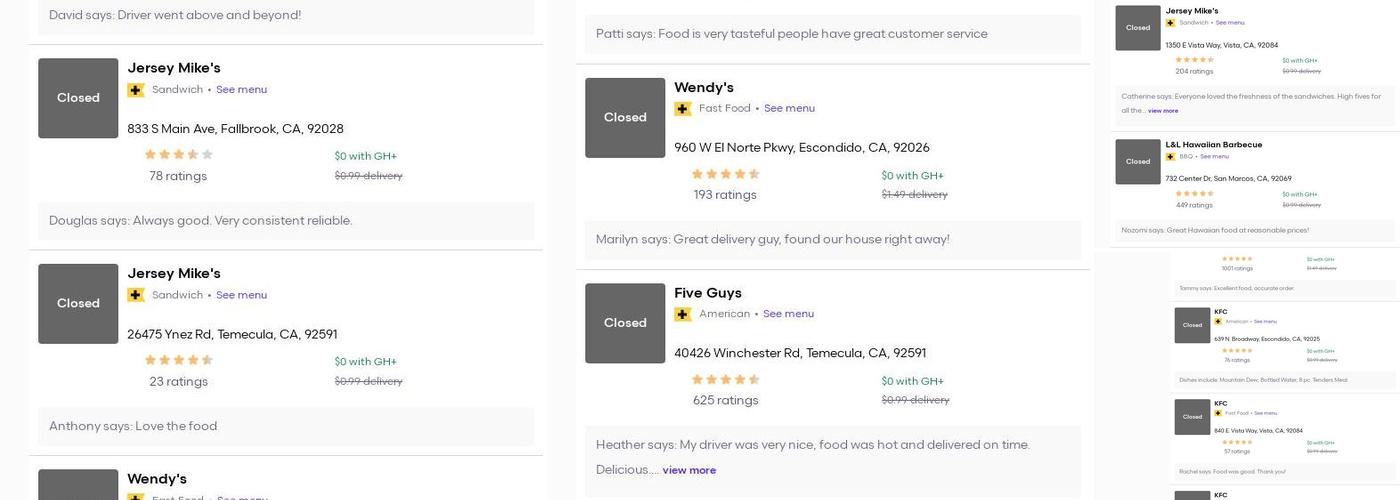Viewport: 1400px width, 500px height.
Task: Click the GH+ badge on Vista Jersey Mike's
Action: click(x=1170, y=23)
